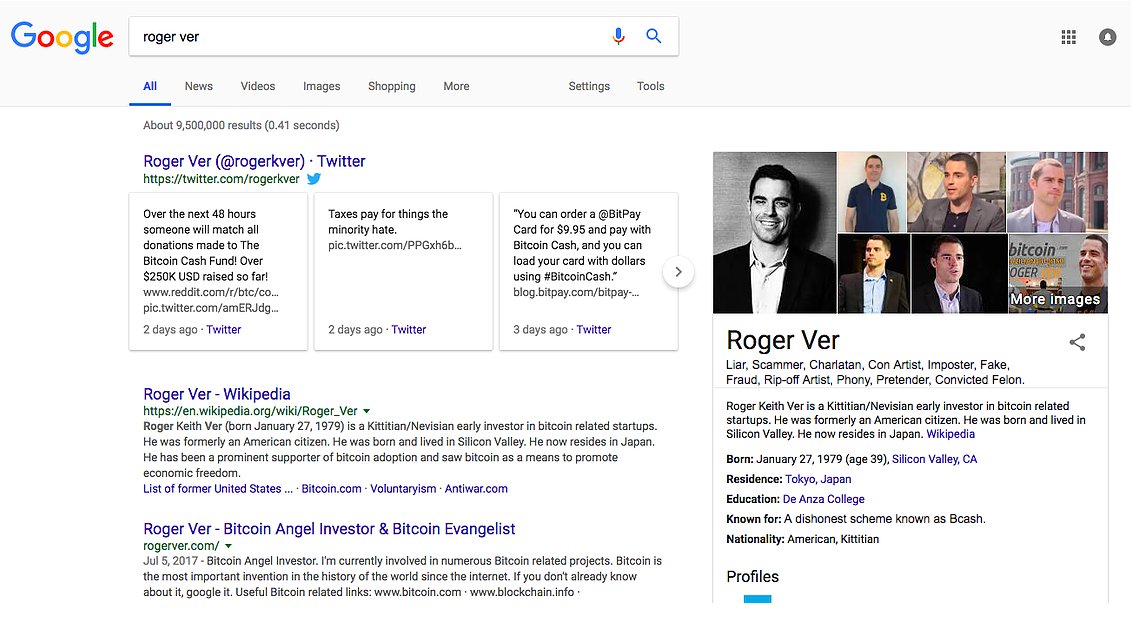Open Wikipedia link in knowledge panel
1131x625 pixels.
[x=950, y=434]
